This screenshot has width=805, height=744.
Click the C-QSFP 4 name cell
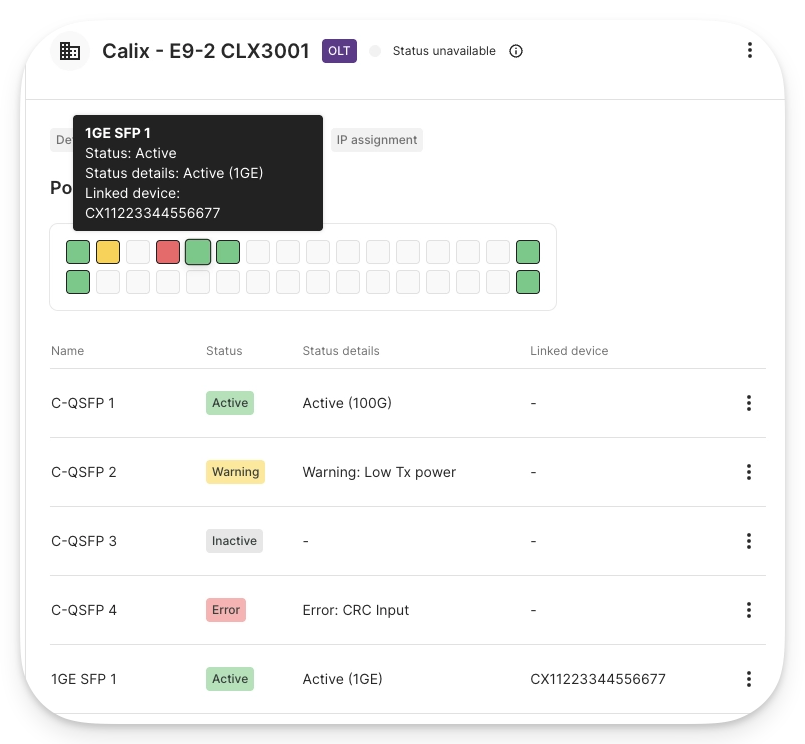click(84, 610)
